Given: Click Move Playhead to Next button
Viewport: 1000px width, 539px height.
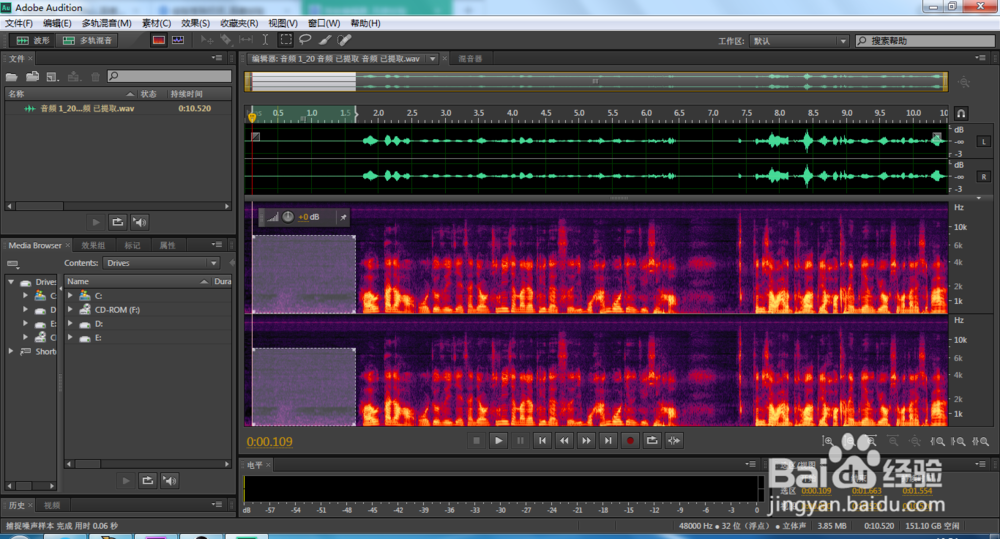Looking at the screenshot, I should click(608, 440).
